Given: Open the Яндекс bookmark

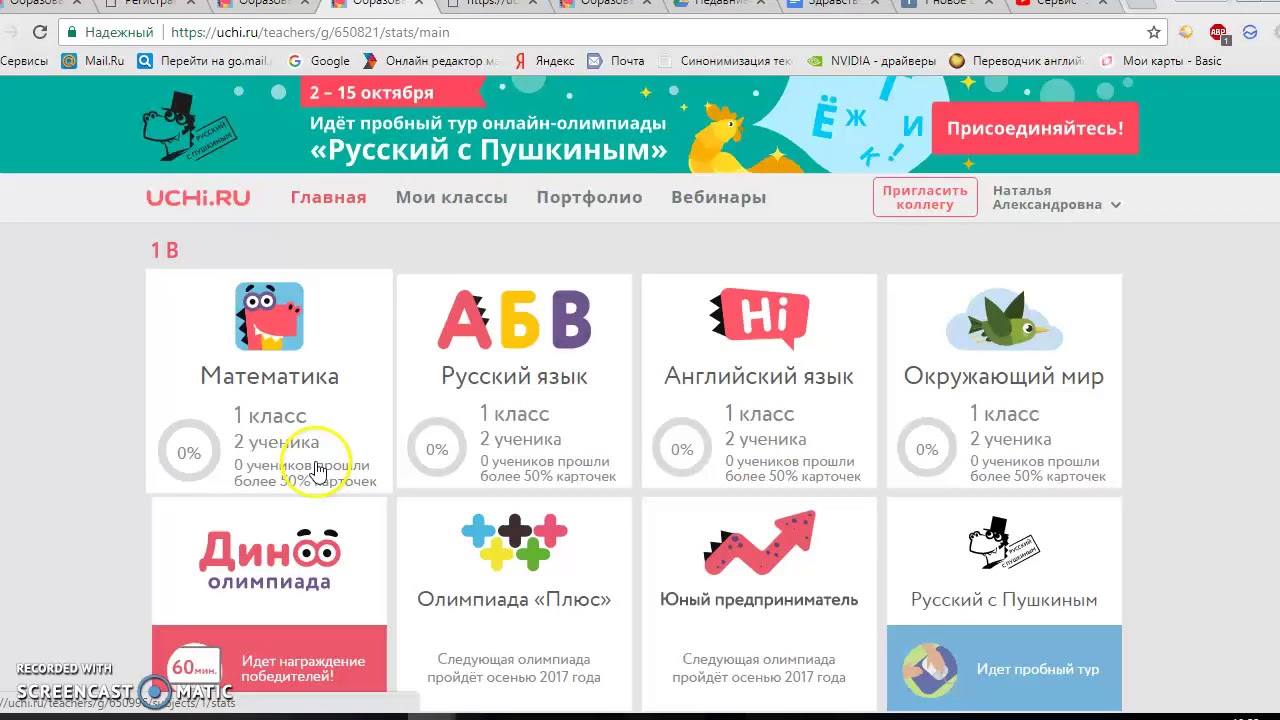Looking at the screenshot, I should click(x=545, y=61).
